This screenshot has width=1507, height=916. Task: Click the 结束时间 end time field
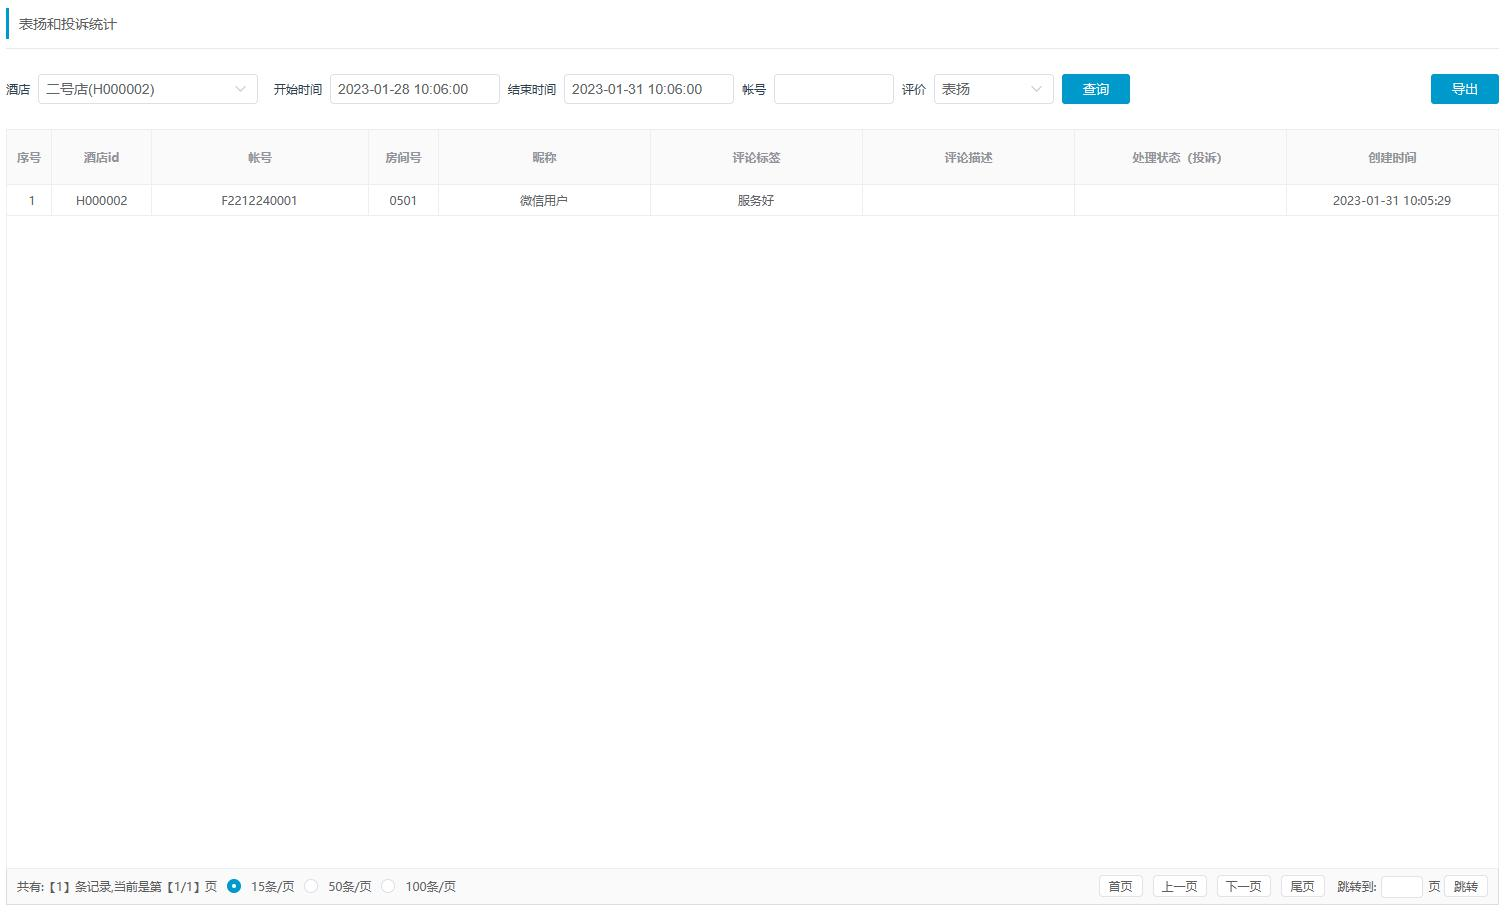[x=648, y=89]
